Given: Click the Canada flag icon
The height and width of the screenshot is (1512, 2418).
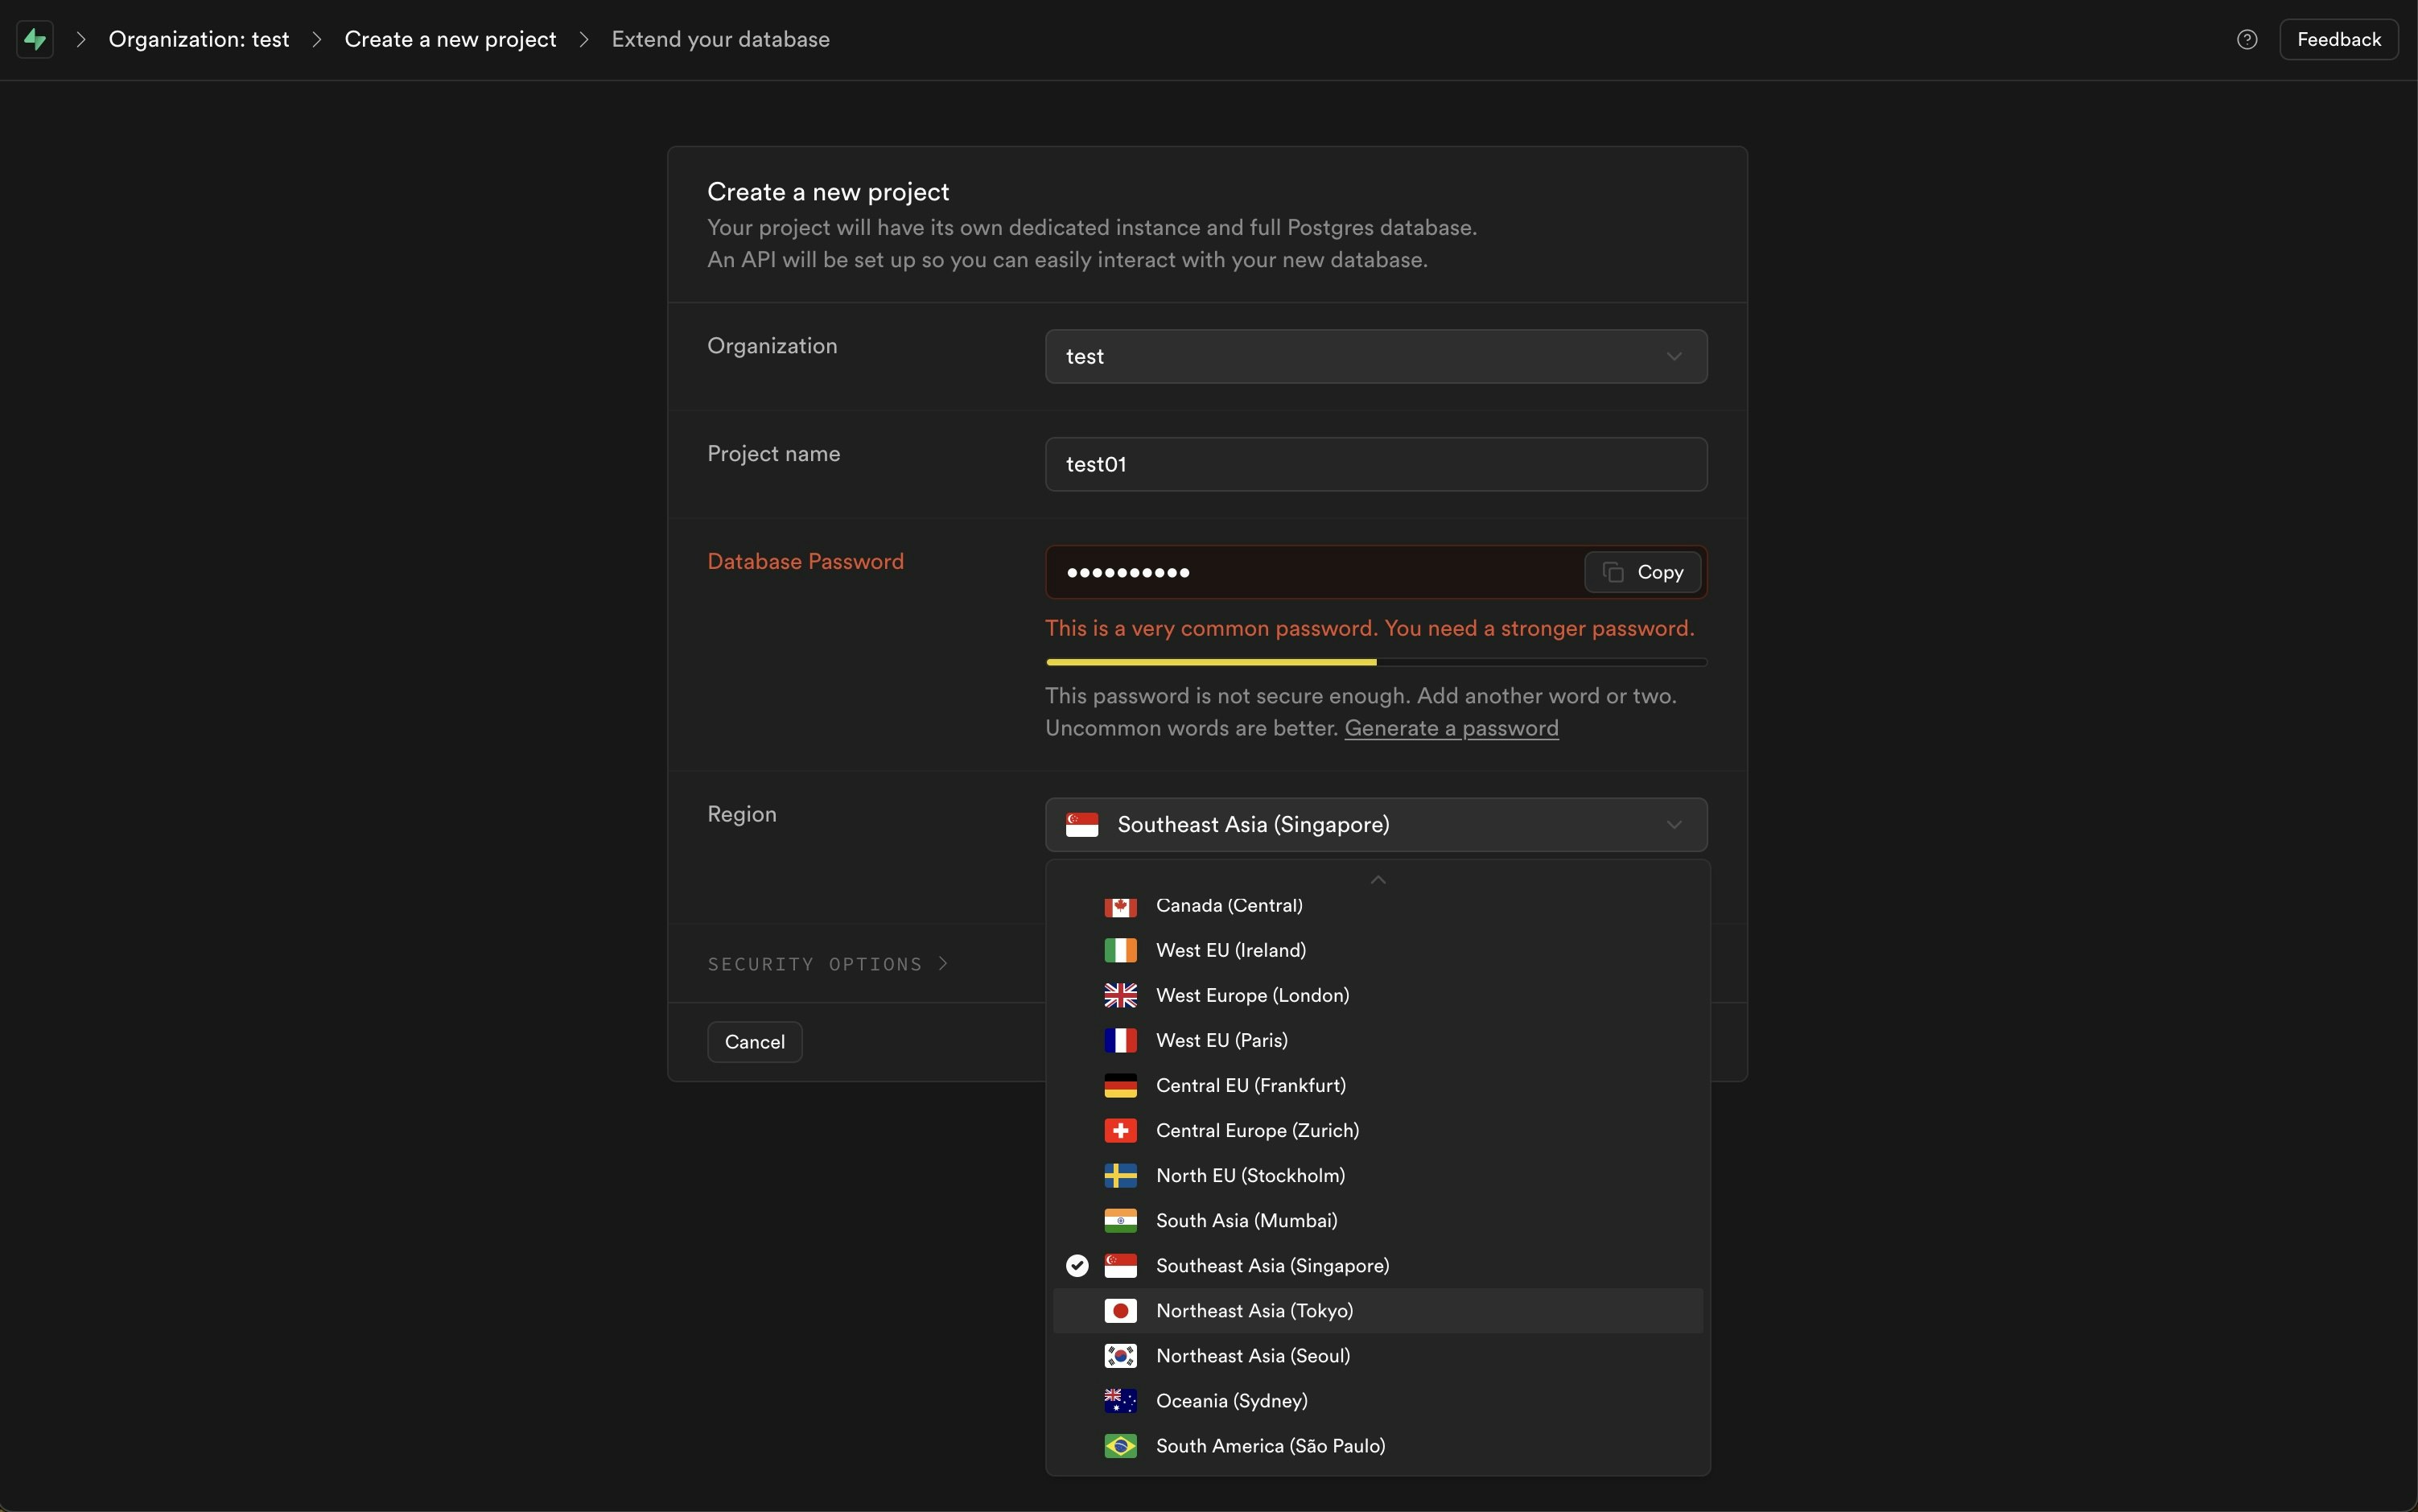Looking at the screenshot, I should click(x=1120, y=906).
